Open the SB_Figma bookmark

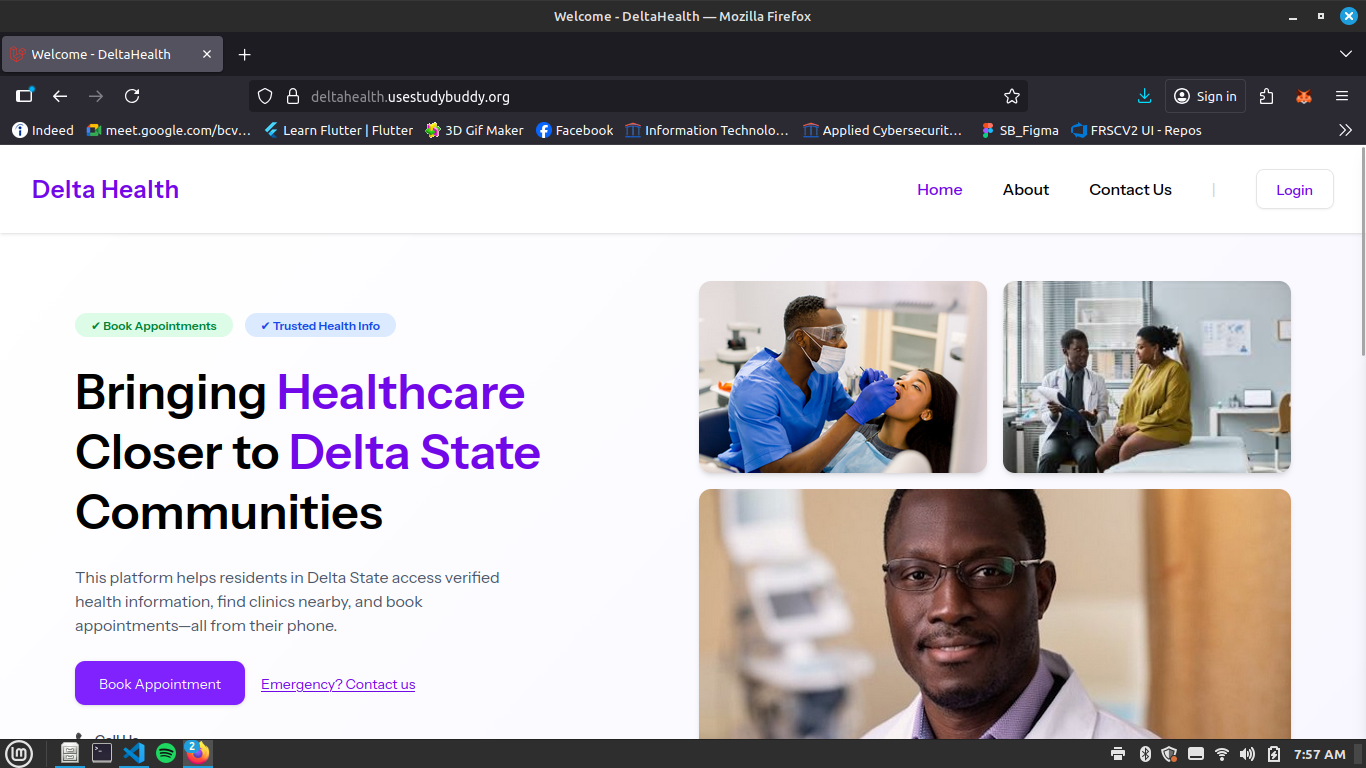click(1019, 130)
